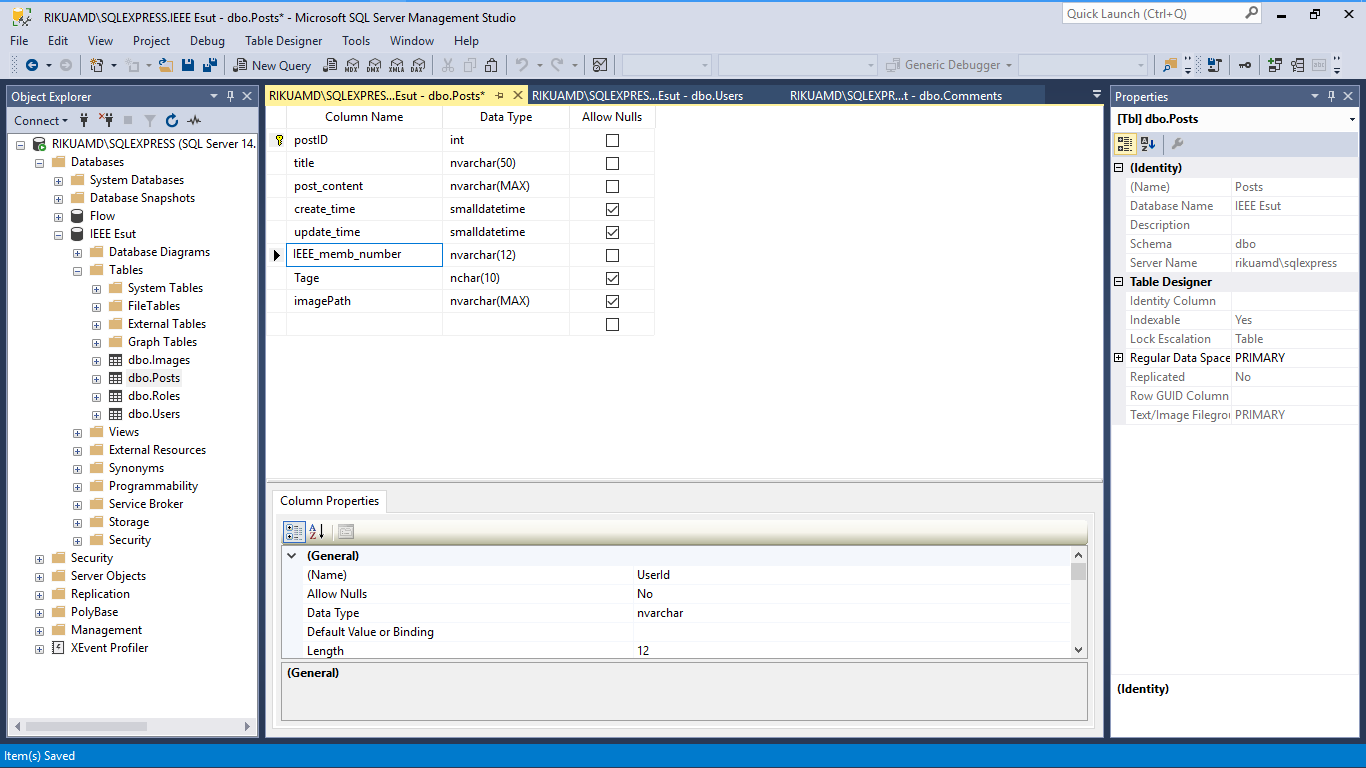This screenshot has width=1366, height=768.
Task: Click the XMLA query toolbar icon
Action: 396,65
